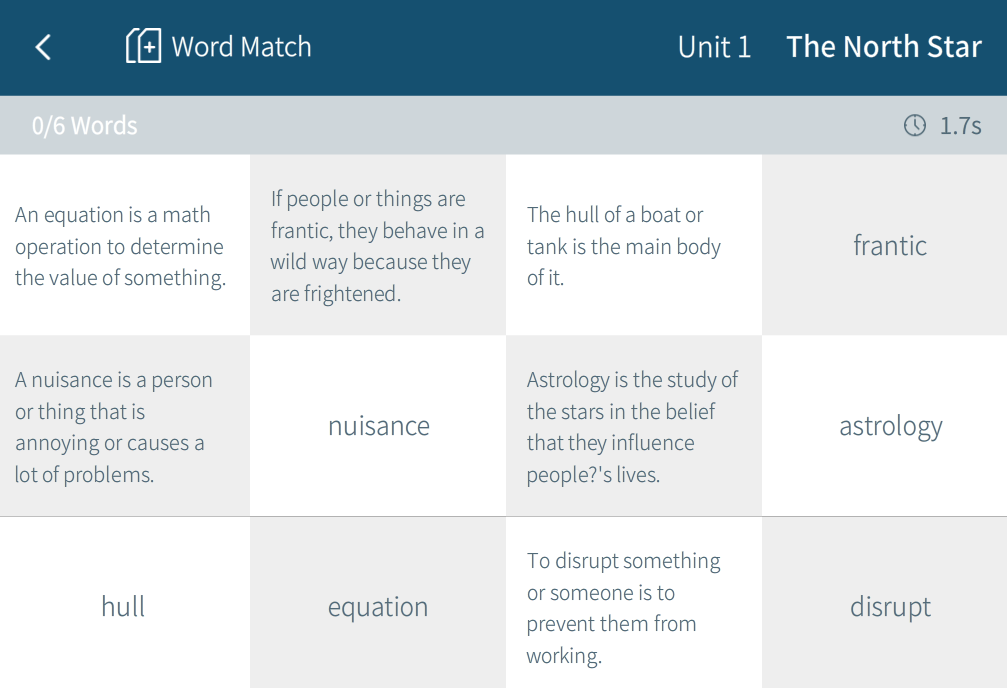Click the 'To disrupt something' definition
1007x688 pixels.
(633, 606)
